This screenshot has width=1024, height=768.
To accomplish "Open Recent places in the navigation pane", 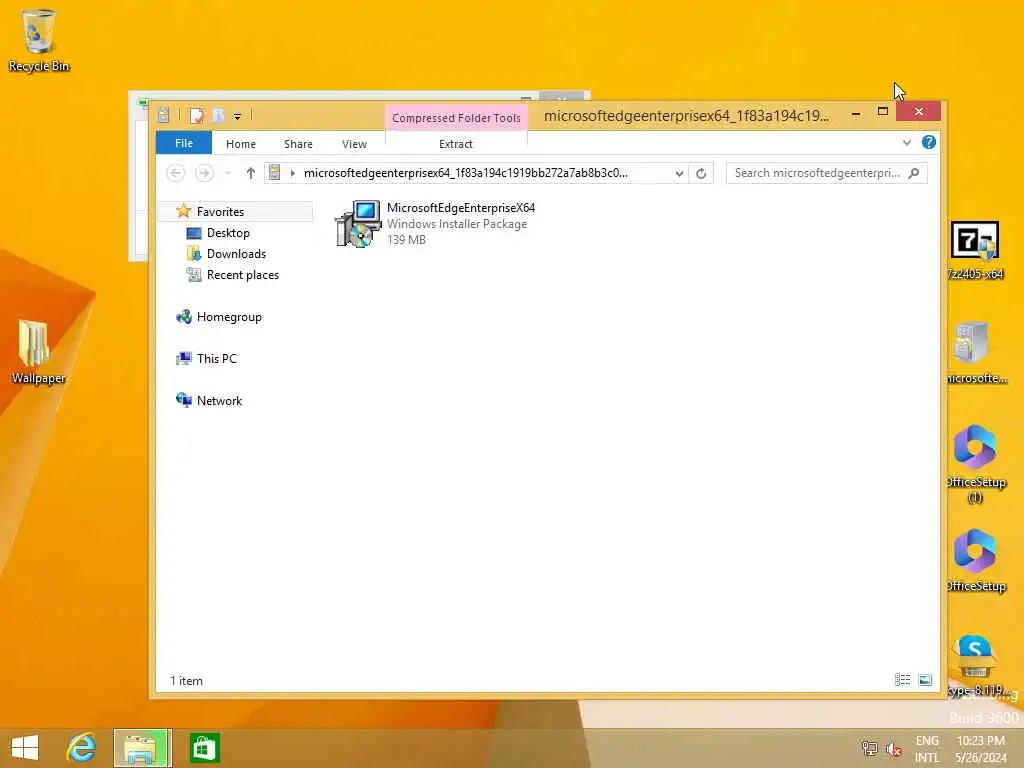I will coord(243,275).
